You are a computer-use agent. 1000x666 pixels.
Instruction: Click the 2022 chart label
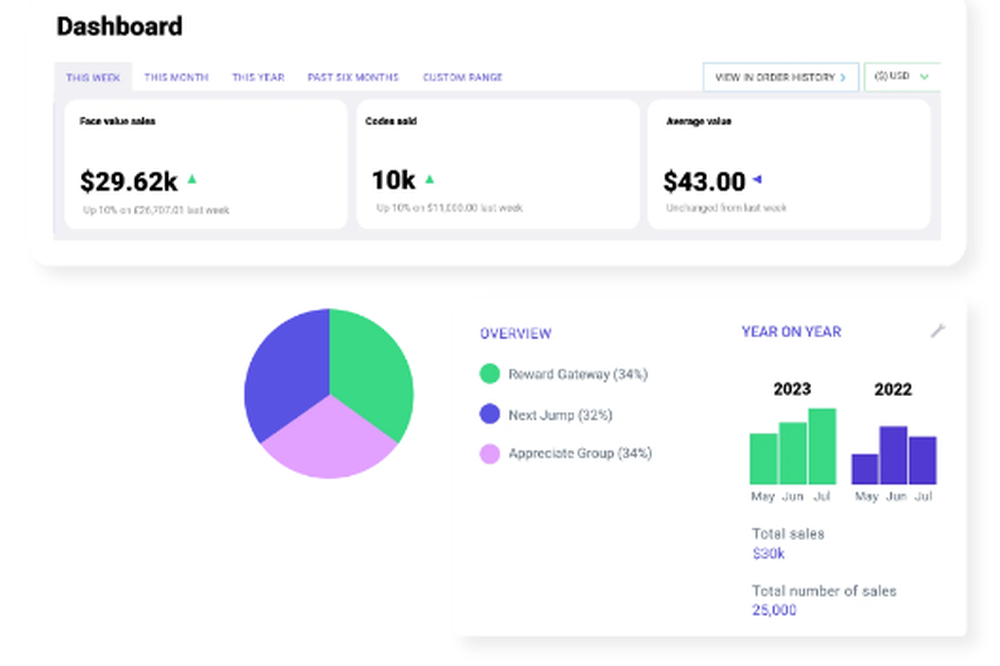tap(893, 389)
